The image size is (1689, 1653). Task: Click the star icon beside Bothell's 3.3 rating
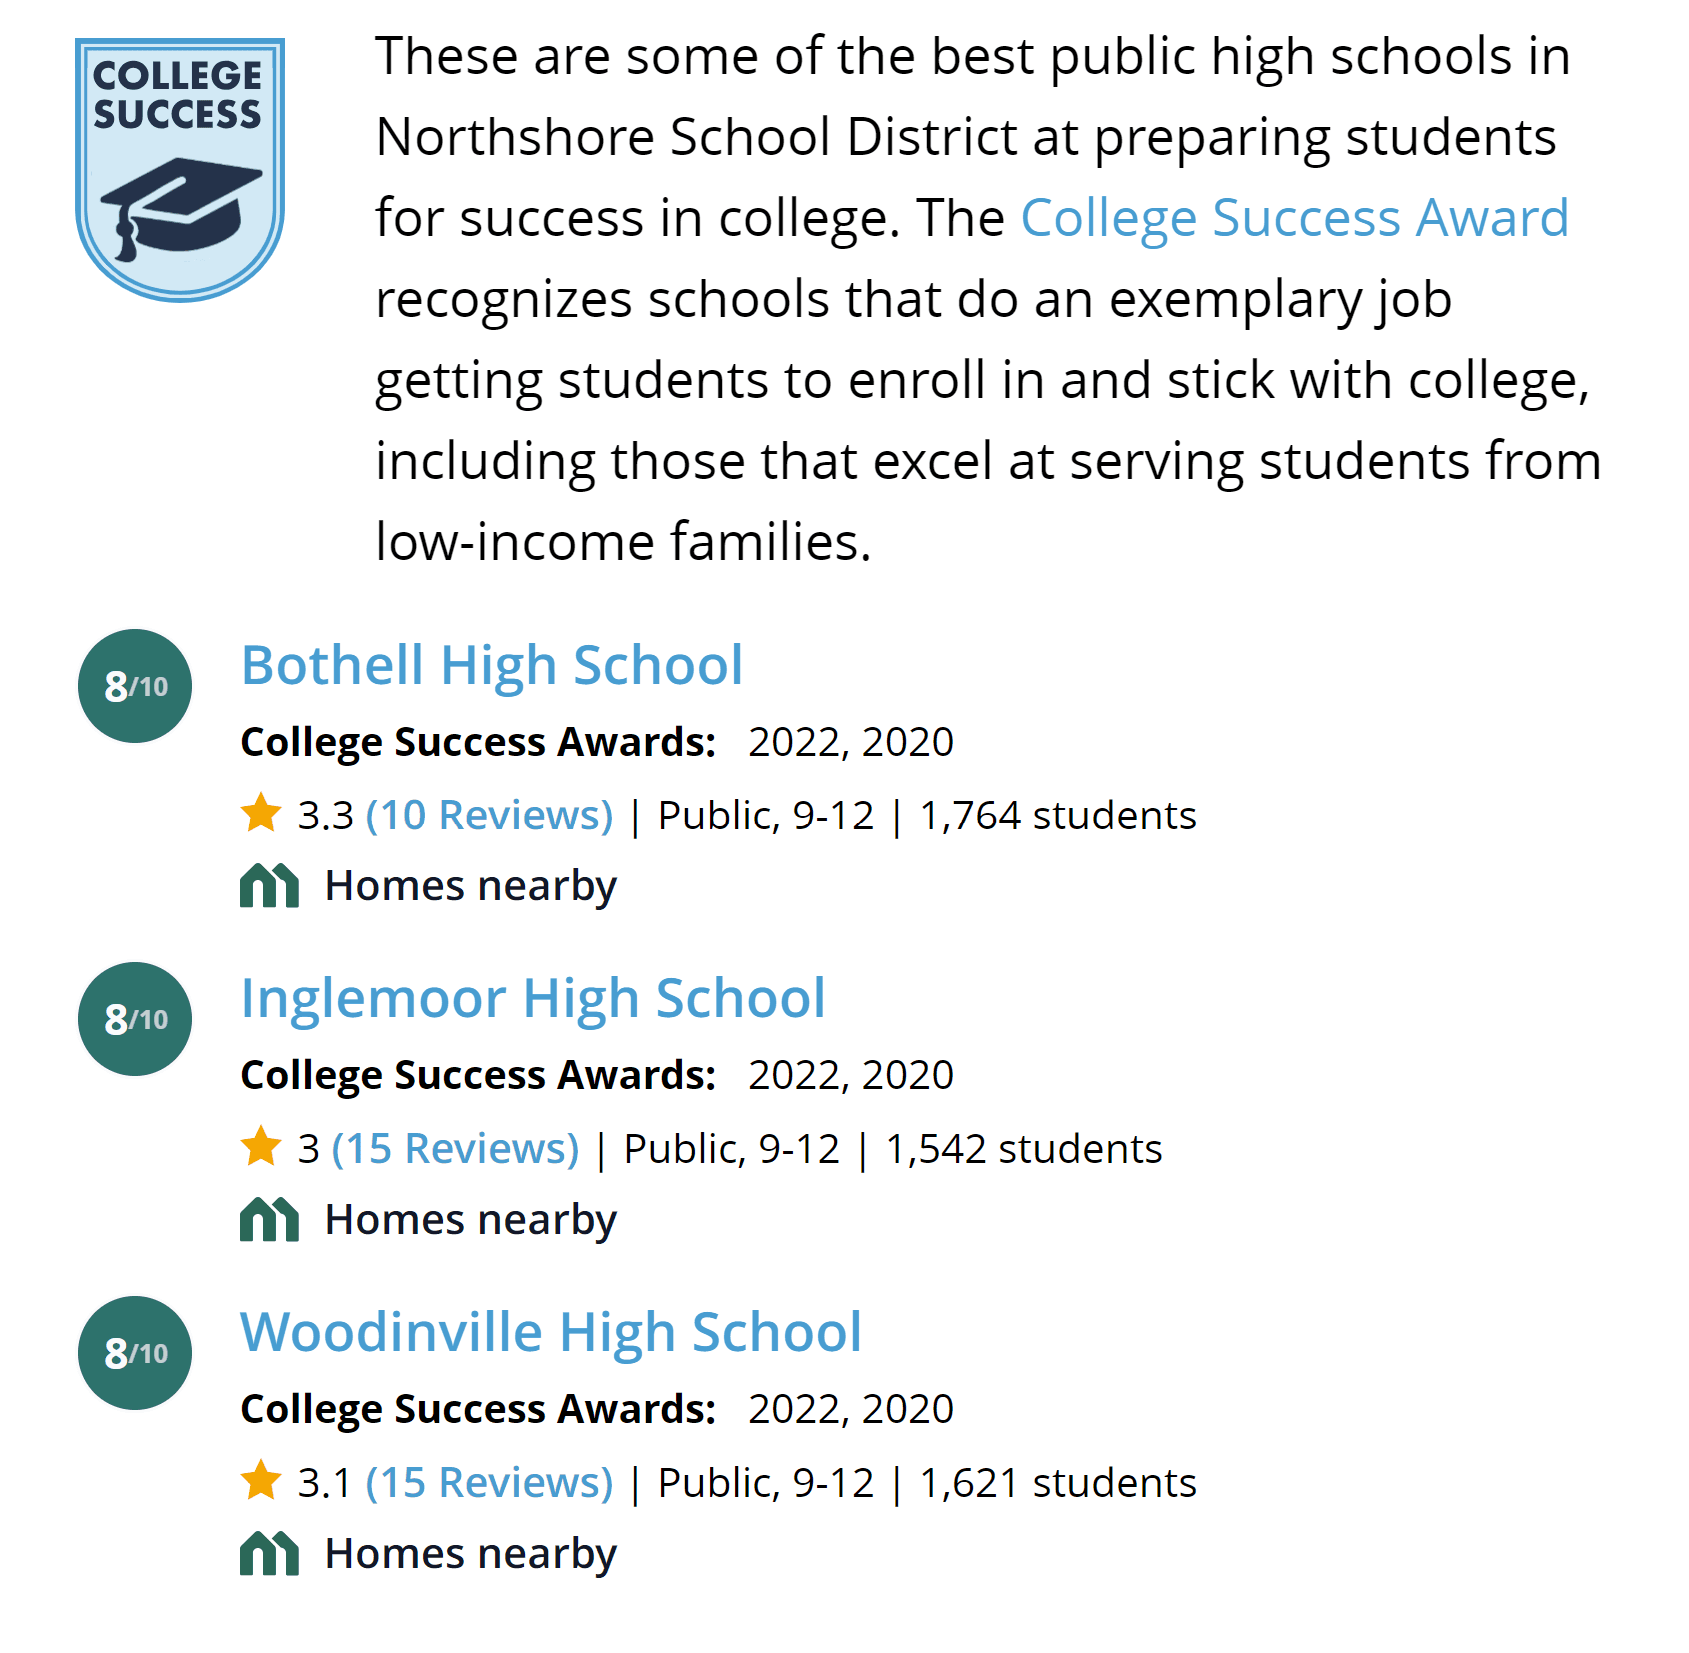pyautogui.click(x=259, y=813)
